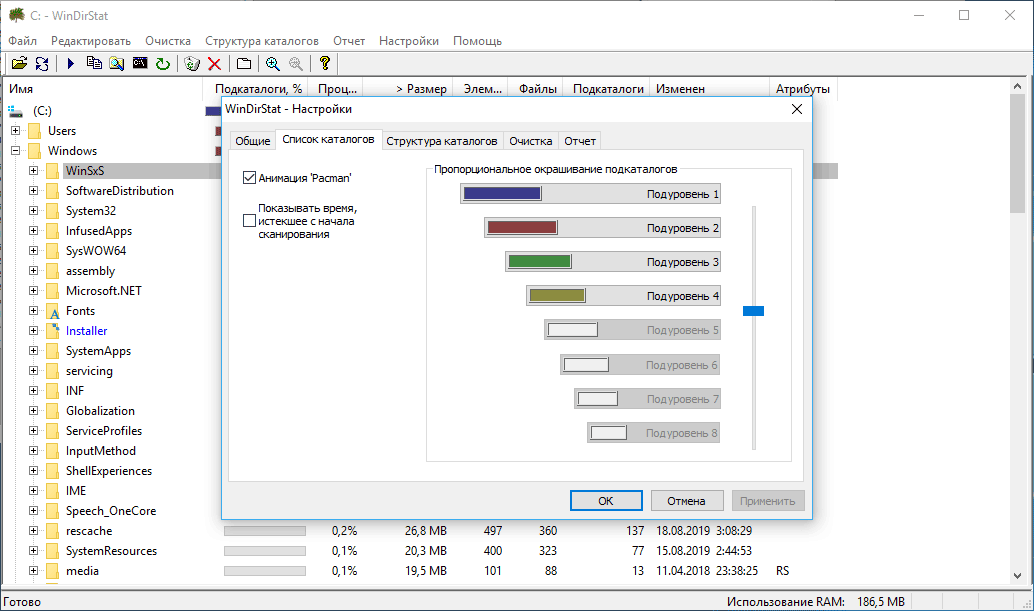Click the yellow question mark Help icon
This screenshot has width=1034, height=611.
click(x=324, y=63)
